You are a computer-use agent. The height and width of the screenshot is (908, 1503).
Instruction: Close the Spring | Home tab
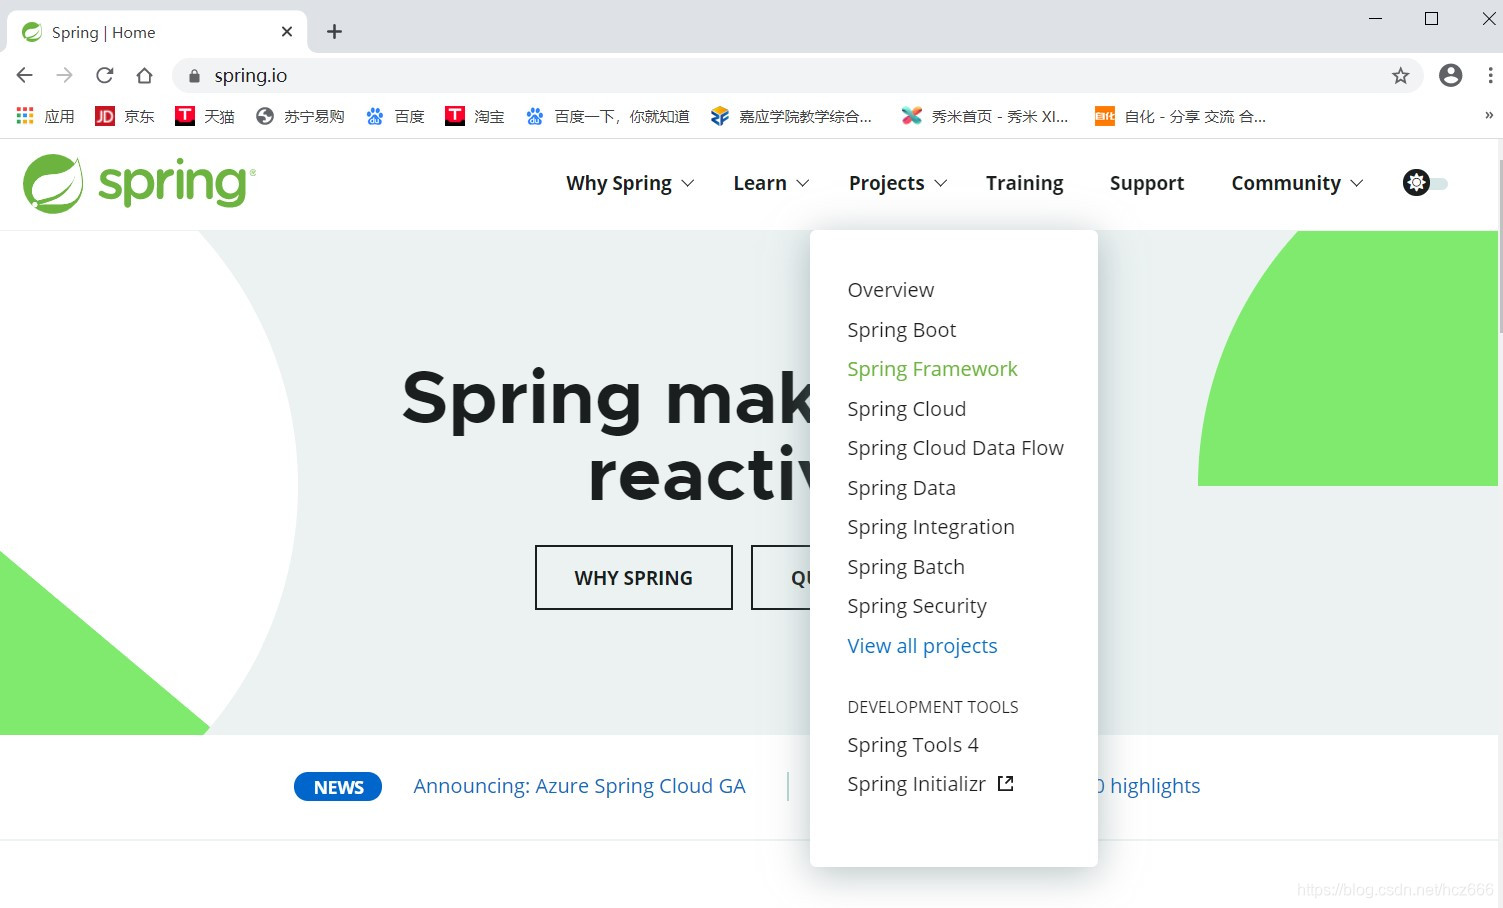coord(287,32)
